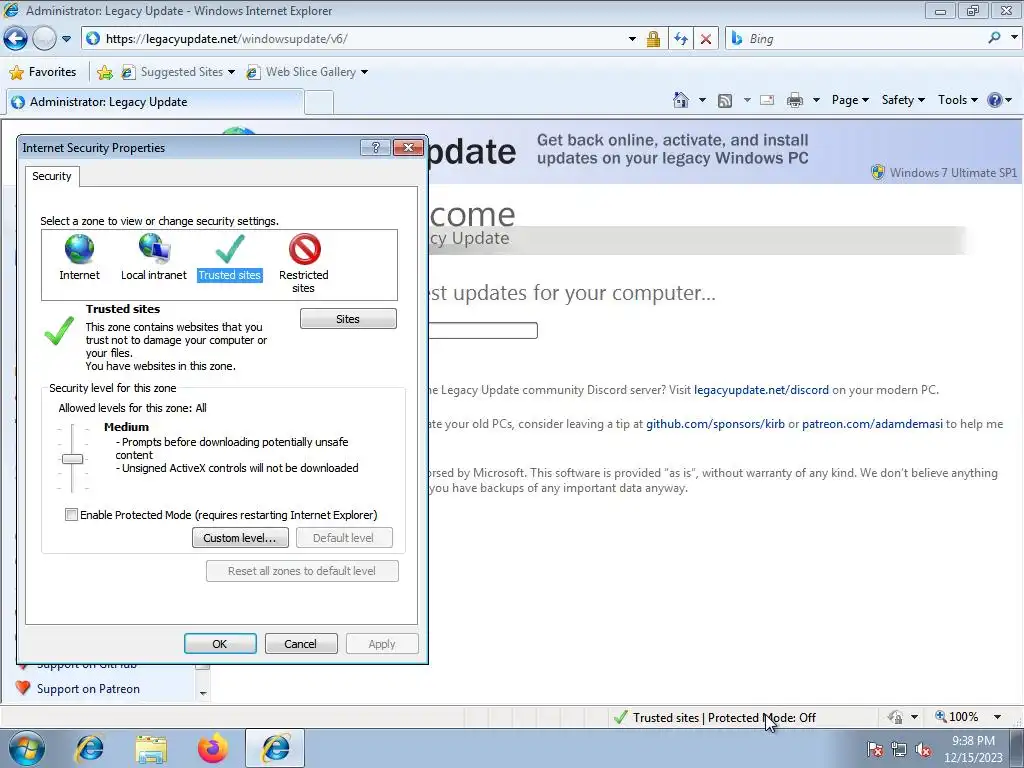Click the Read Mail icon
1024x768 pixels.
pos(767,100)
